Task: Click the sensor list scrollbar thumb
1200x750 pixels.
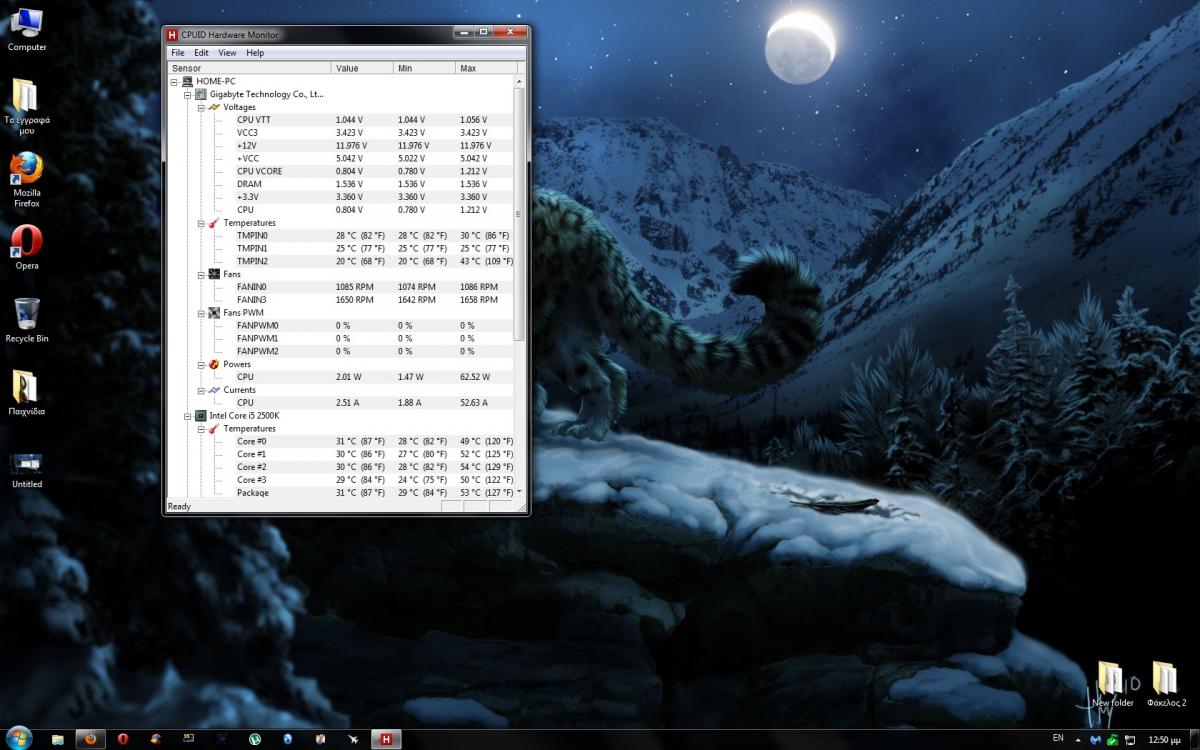Action: (519, 214)
